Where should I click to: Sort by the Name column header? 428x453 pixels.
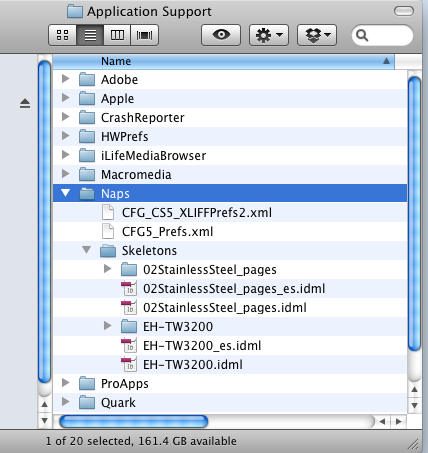tap(223, 61)
